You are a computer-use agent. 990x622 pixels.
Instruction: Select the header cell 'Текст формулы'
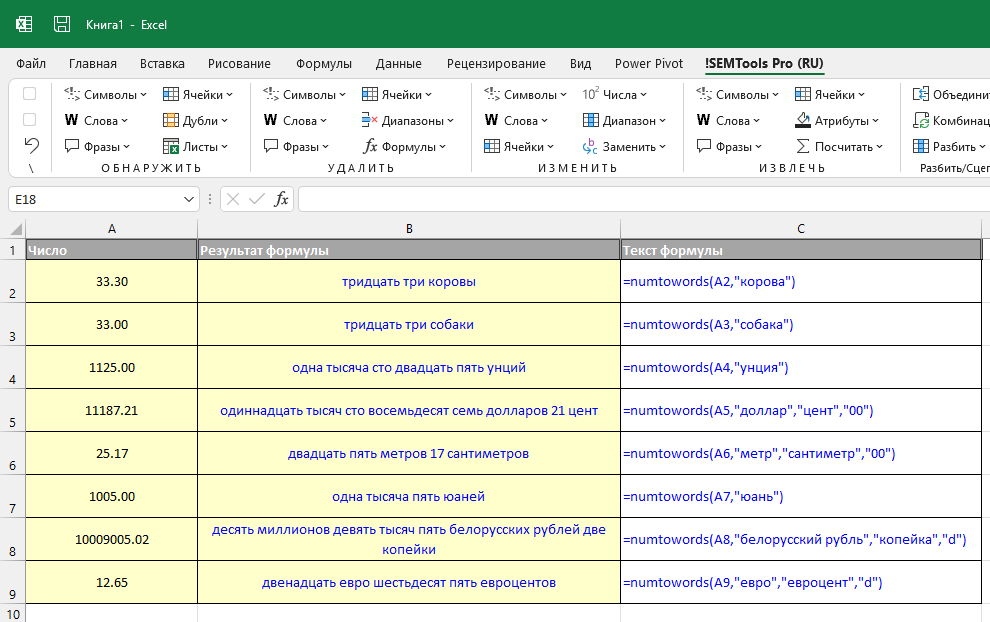801,250
